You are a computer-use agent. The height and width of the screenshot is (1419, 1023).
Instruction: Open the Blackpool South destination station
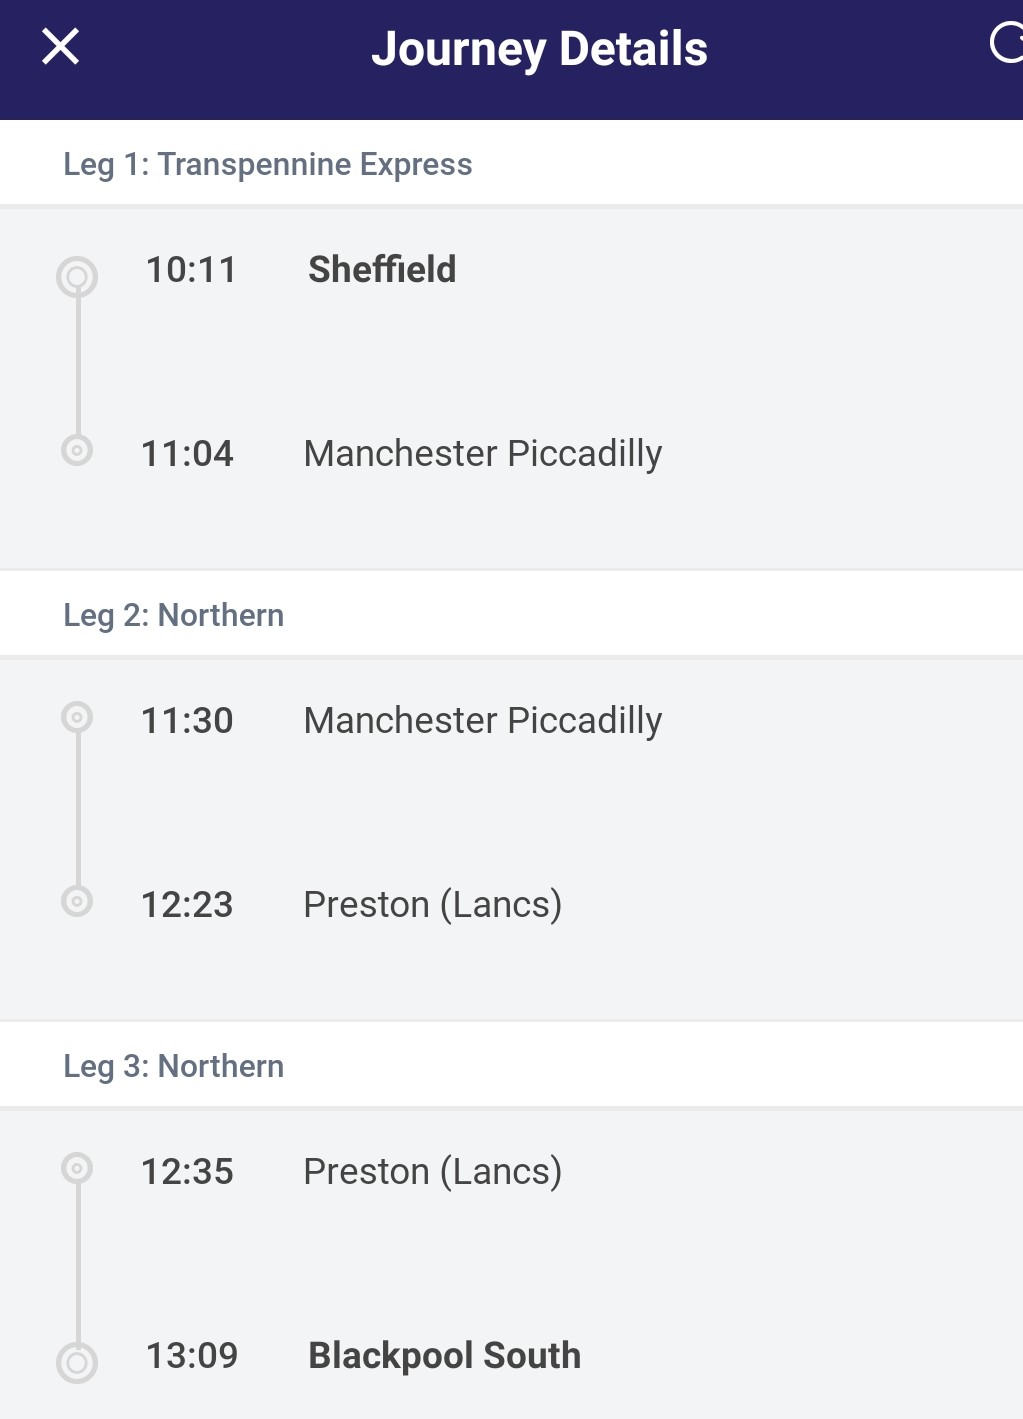click(x=444, y=1355)
